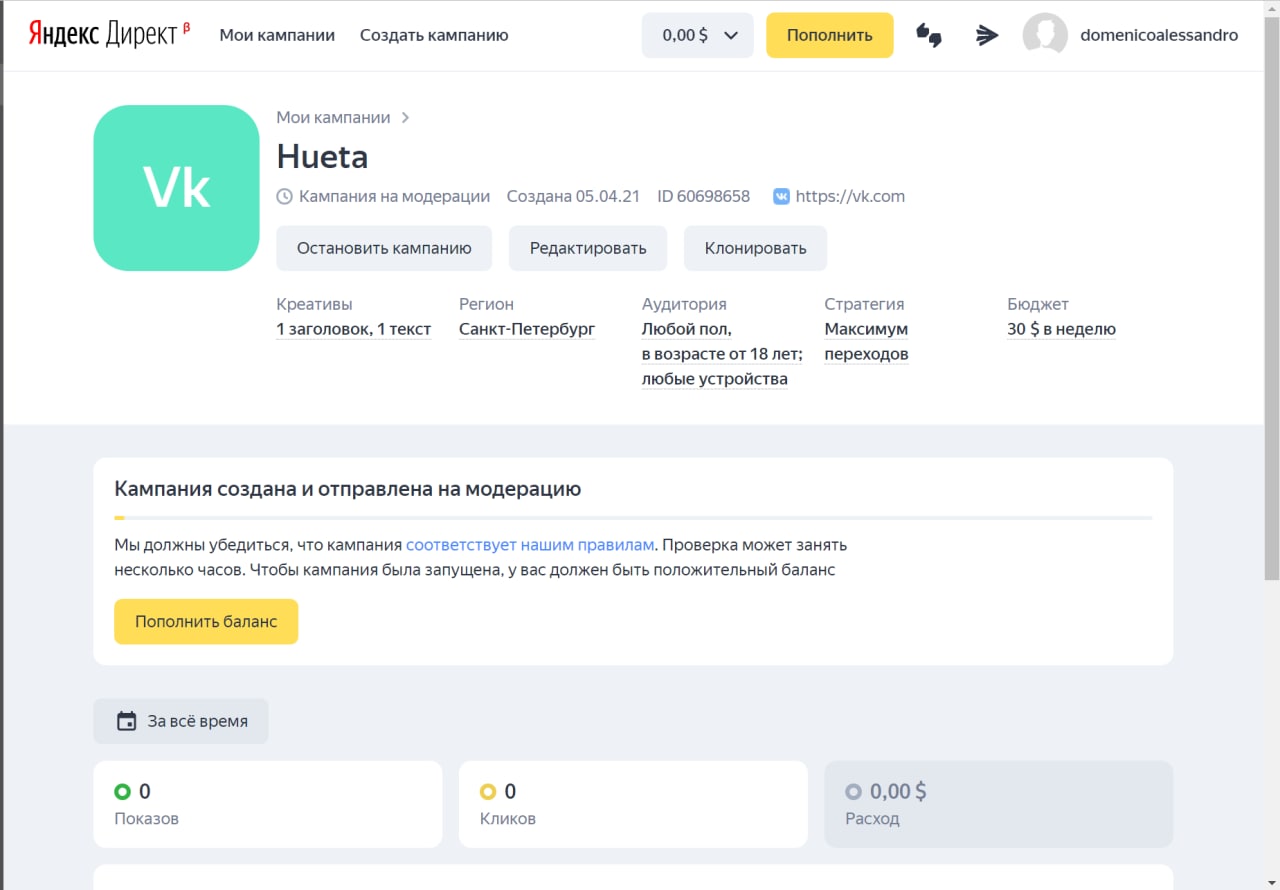1280x890 pixels.
Task: Click the Пополнить баланс button
Action: (x=206, y=621)
